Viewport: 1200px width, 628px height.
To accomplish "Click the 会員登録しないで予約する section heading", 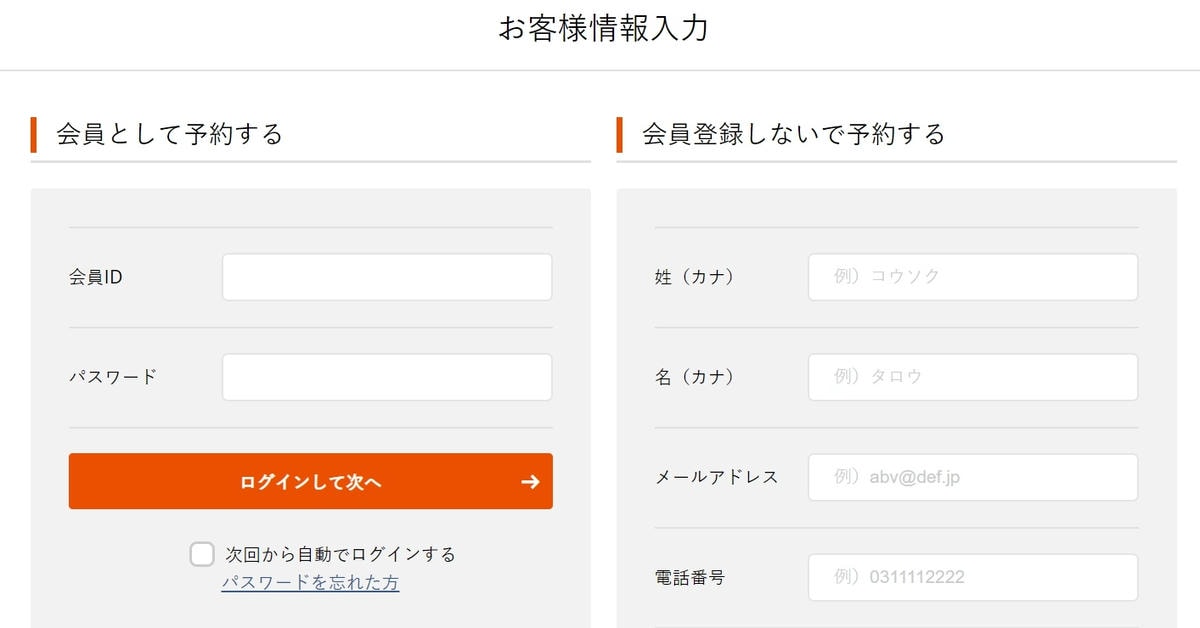I will (794, 134).
